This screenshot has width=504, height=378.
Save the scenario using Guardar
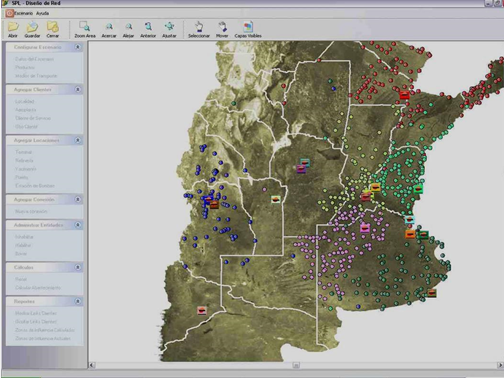point(32,29)
